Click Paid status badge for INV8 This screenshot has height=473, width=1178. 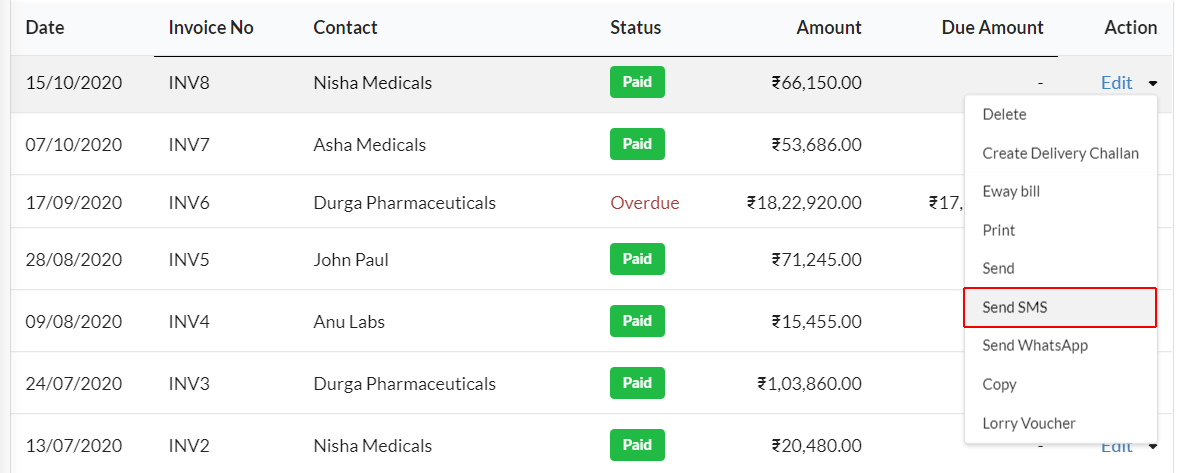pyautogui.click(x=637, y=82)
